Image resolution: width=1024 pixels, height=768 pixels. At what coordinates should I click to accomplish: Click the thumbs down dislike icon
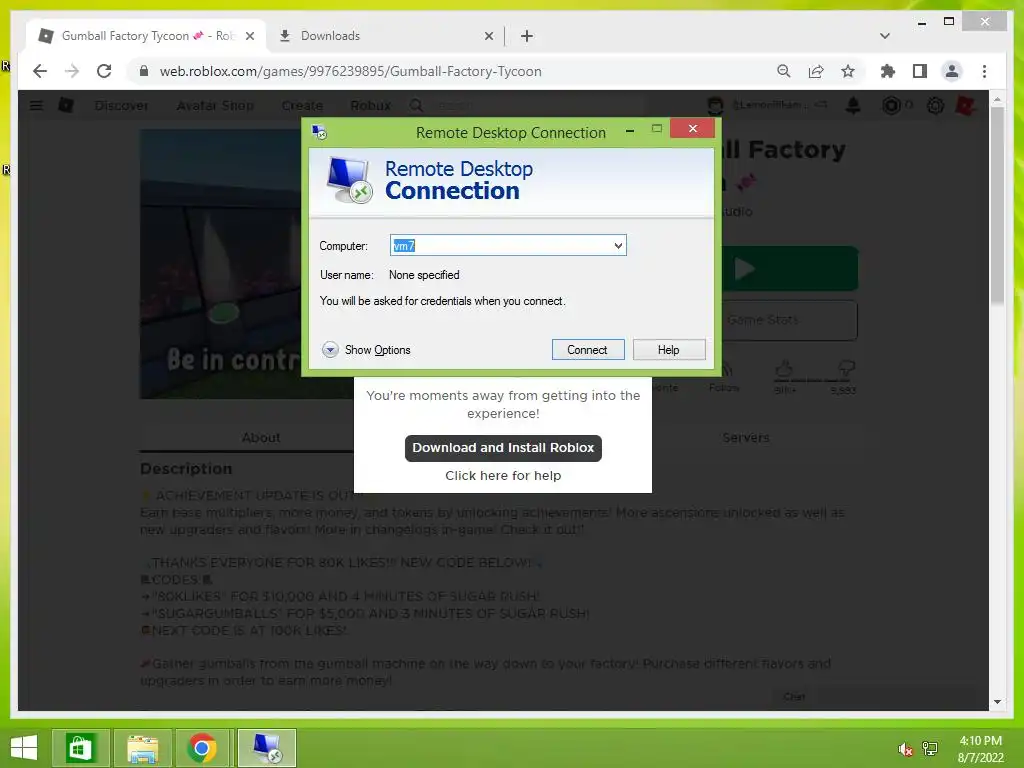click(x=846, y=370)
